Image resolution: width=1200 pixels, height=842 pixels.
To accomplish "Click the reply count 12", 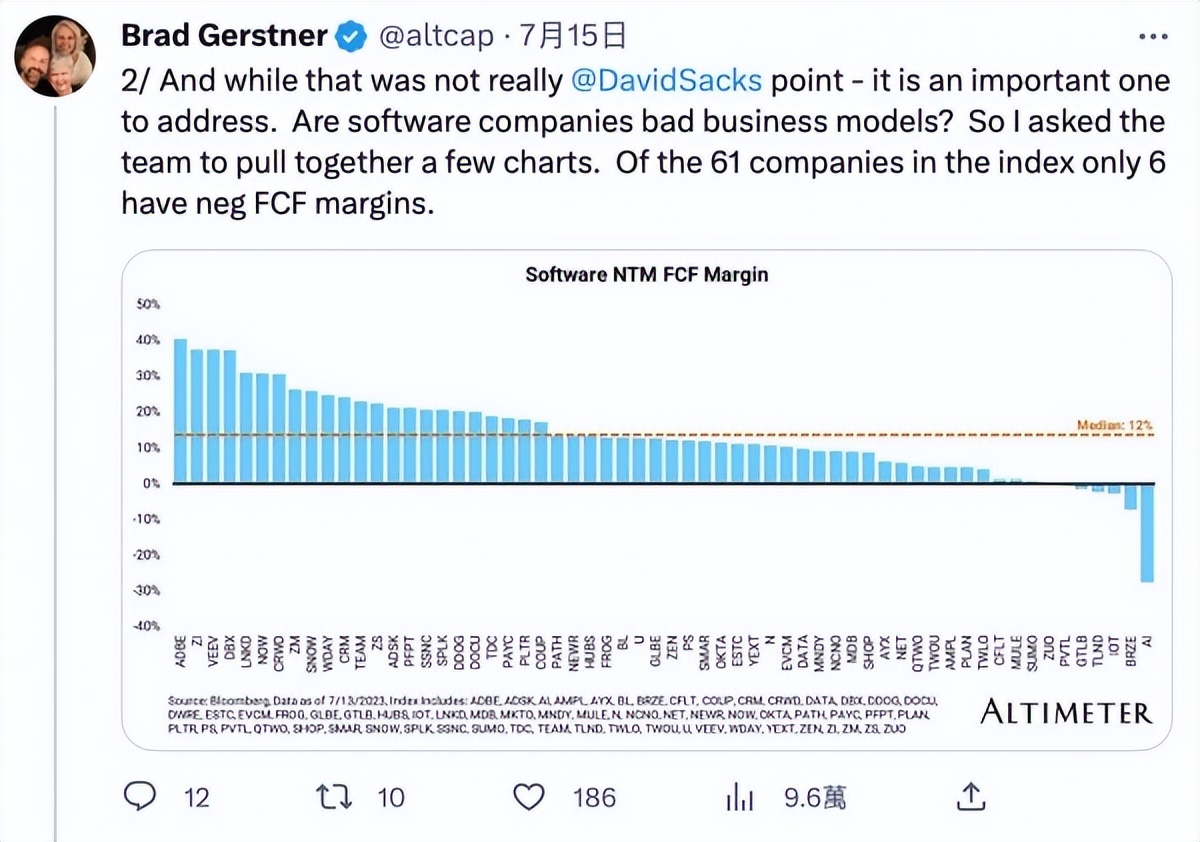I will [198, 797].
